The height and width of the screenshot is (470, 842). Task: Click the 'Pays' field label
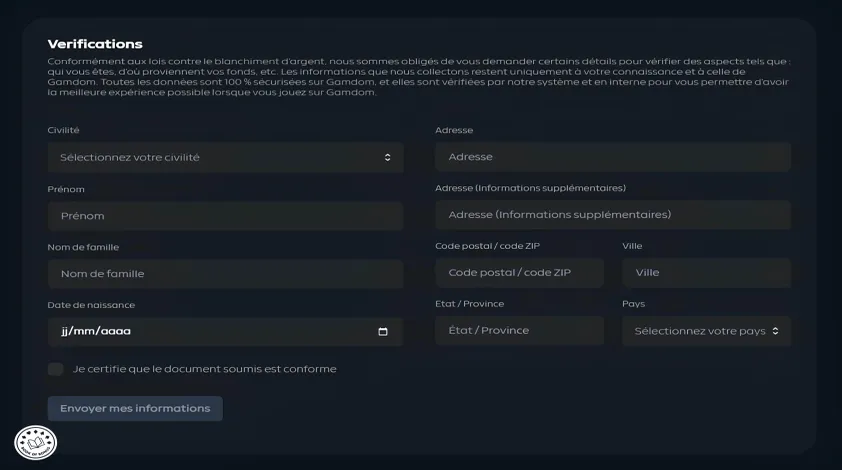coord(634,303)
